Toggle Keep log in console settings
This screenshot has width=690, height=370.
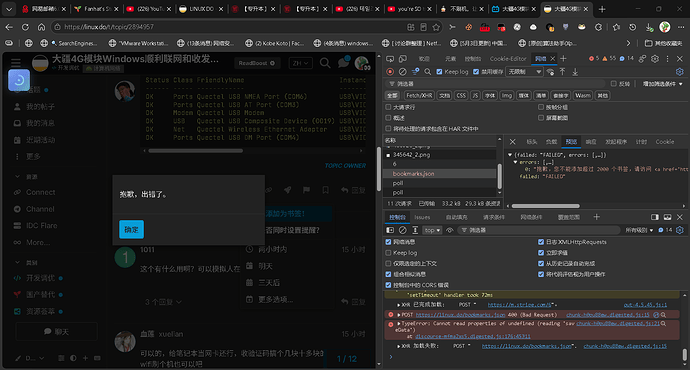click(x=388, y=253)
